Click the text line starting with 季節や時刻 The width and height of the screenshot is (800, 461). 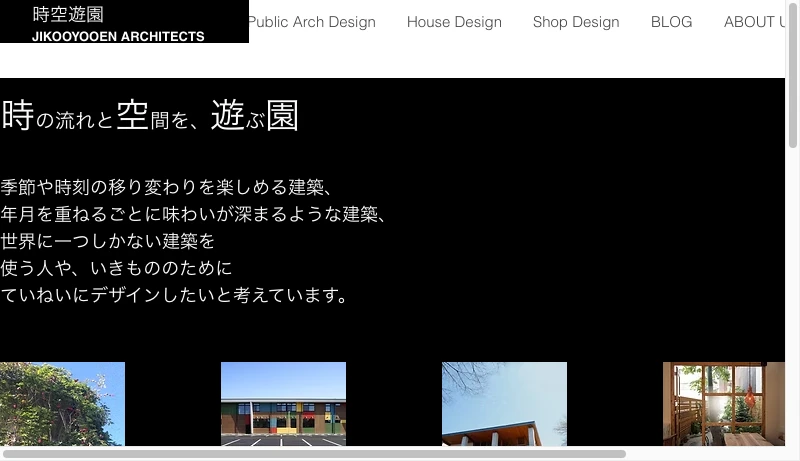166,187
